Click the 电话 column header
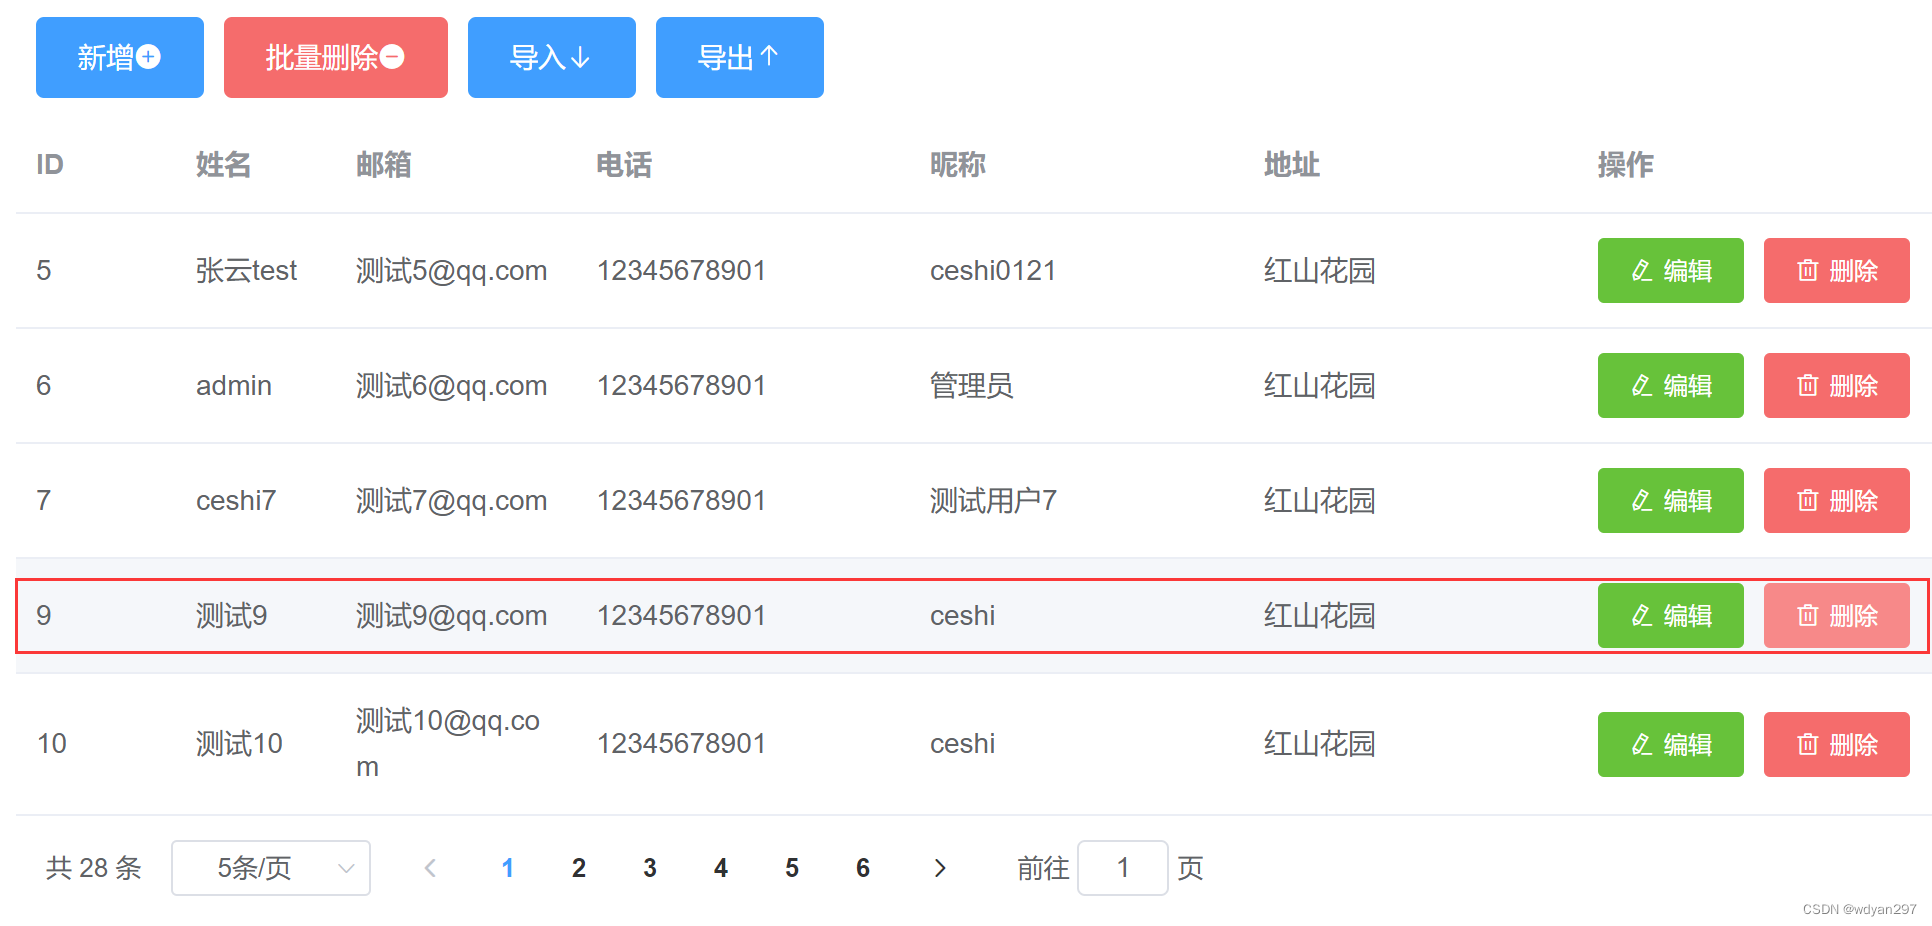This screenshot has height=926, width=1932. click(624, 164)
